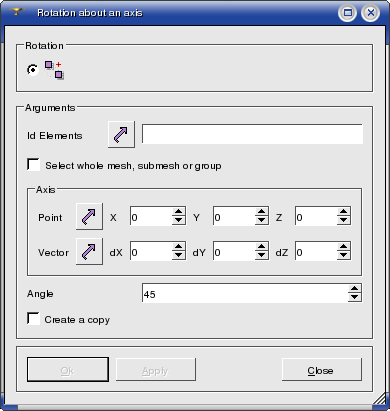This screenshot has width=390, height=411.
Task: Increase the X point coordinate value
Action: (179, 212)
